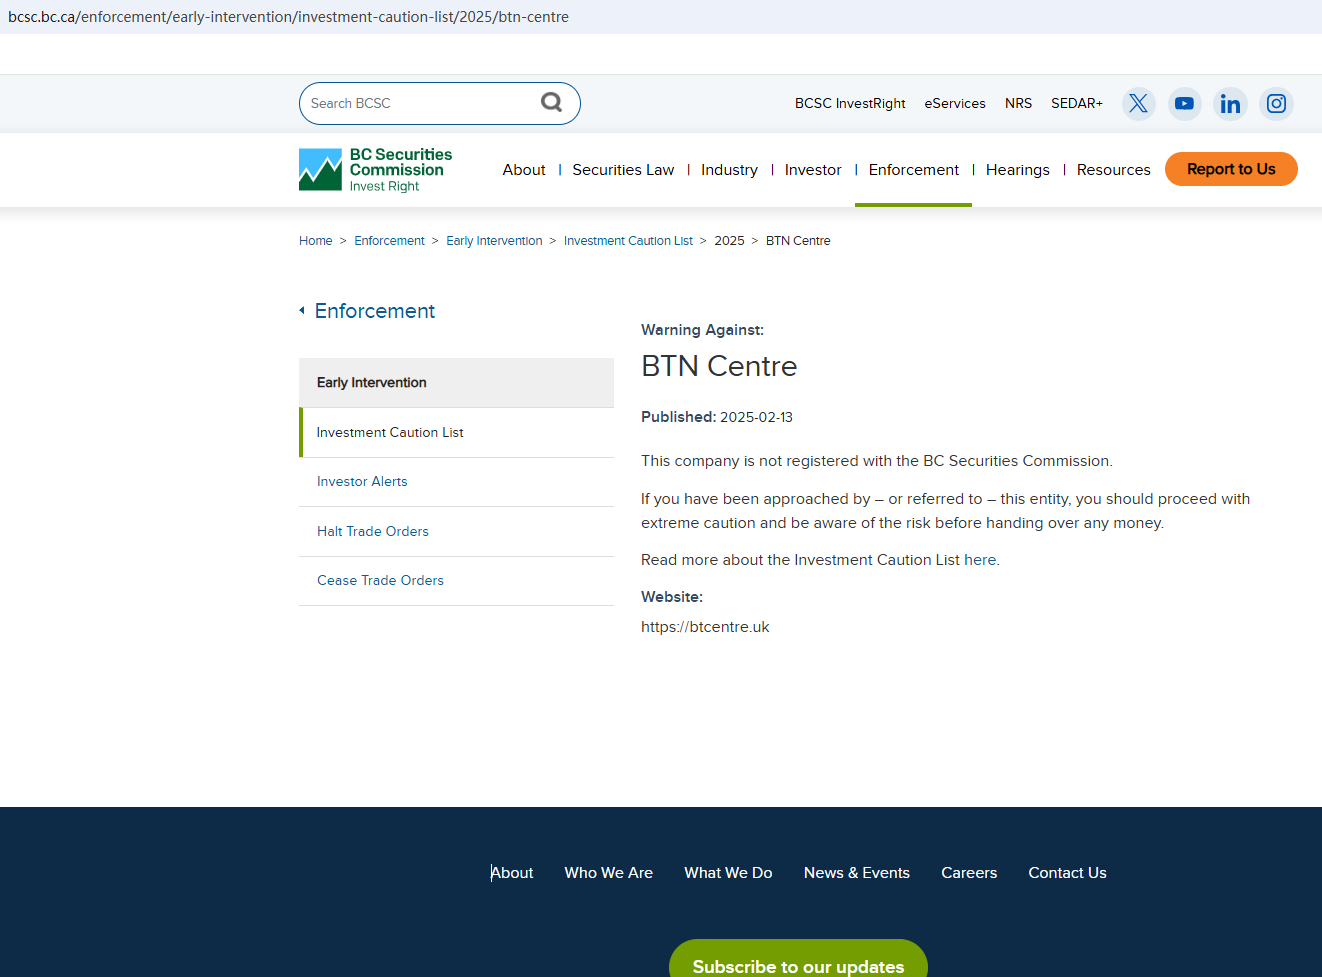
Task: Visit BCSC LinkedIn page icon
Action: [x=1230, y=103]
